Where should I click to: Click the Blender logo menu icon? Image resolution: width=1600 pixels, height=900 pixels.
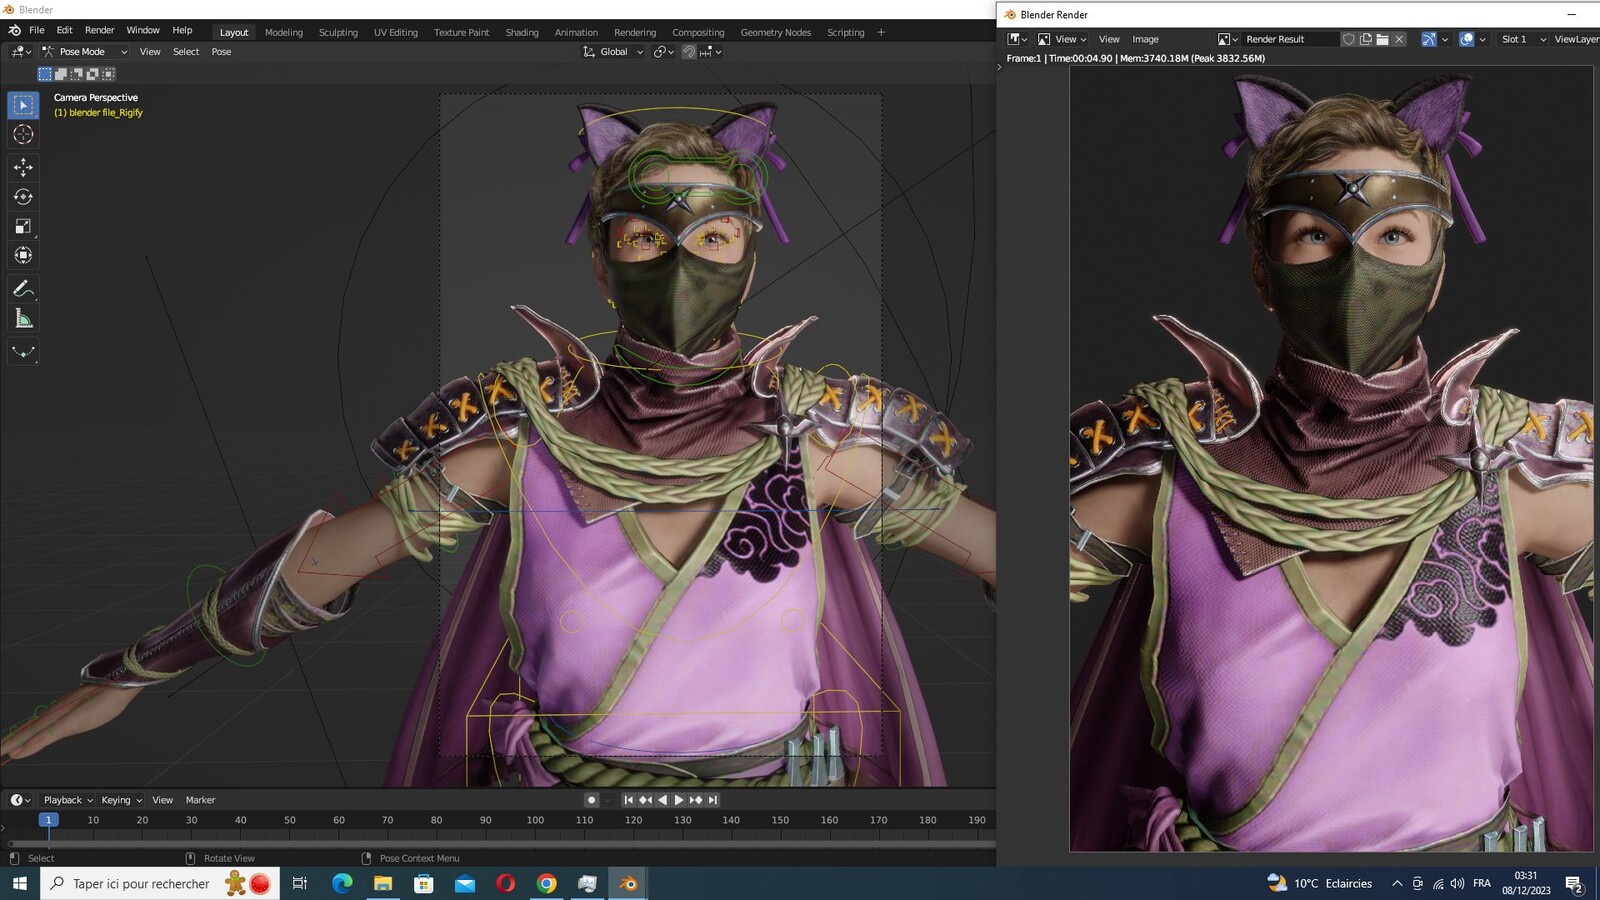point(14,31)
